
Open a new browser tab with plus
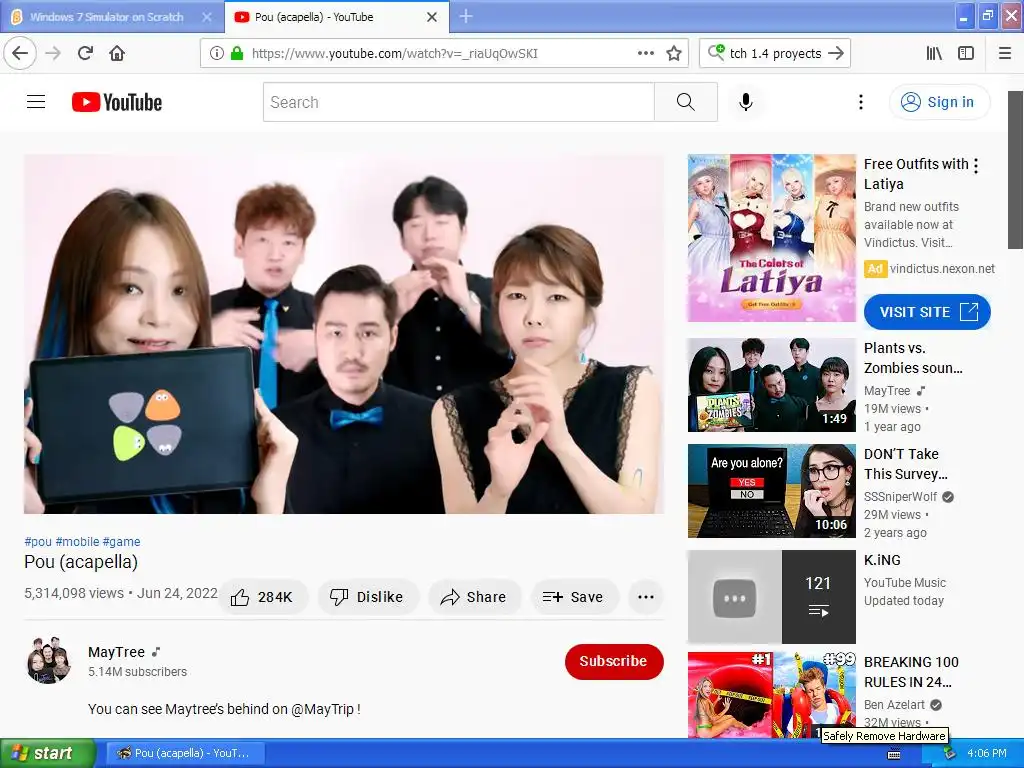tap(466, 16)
